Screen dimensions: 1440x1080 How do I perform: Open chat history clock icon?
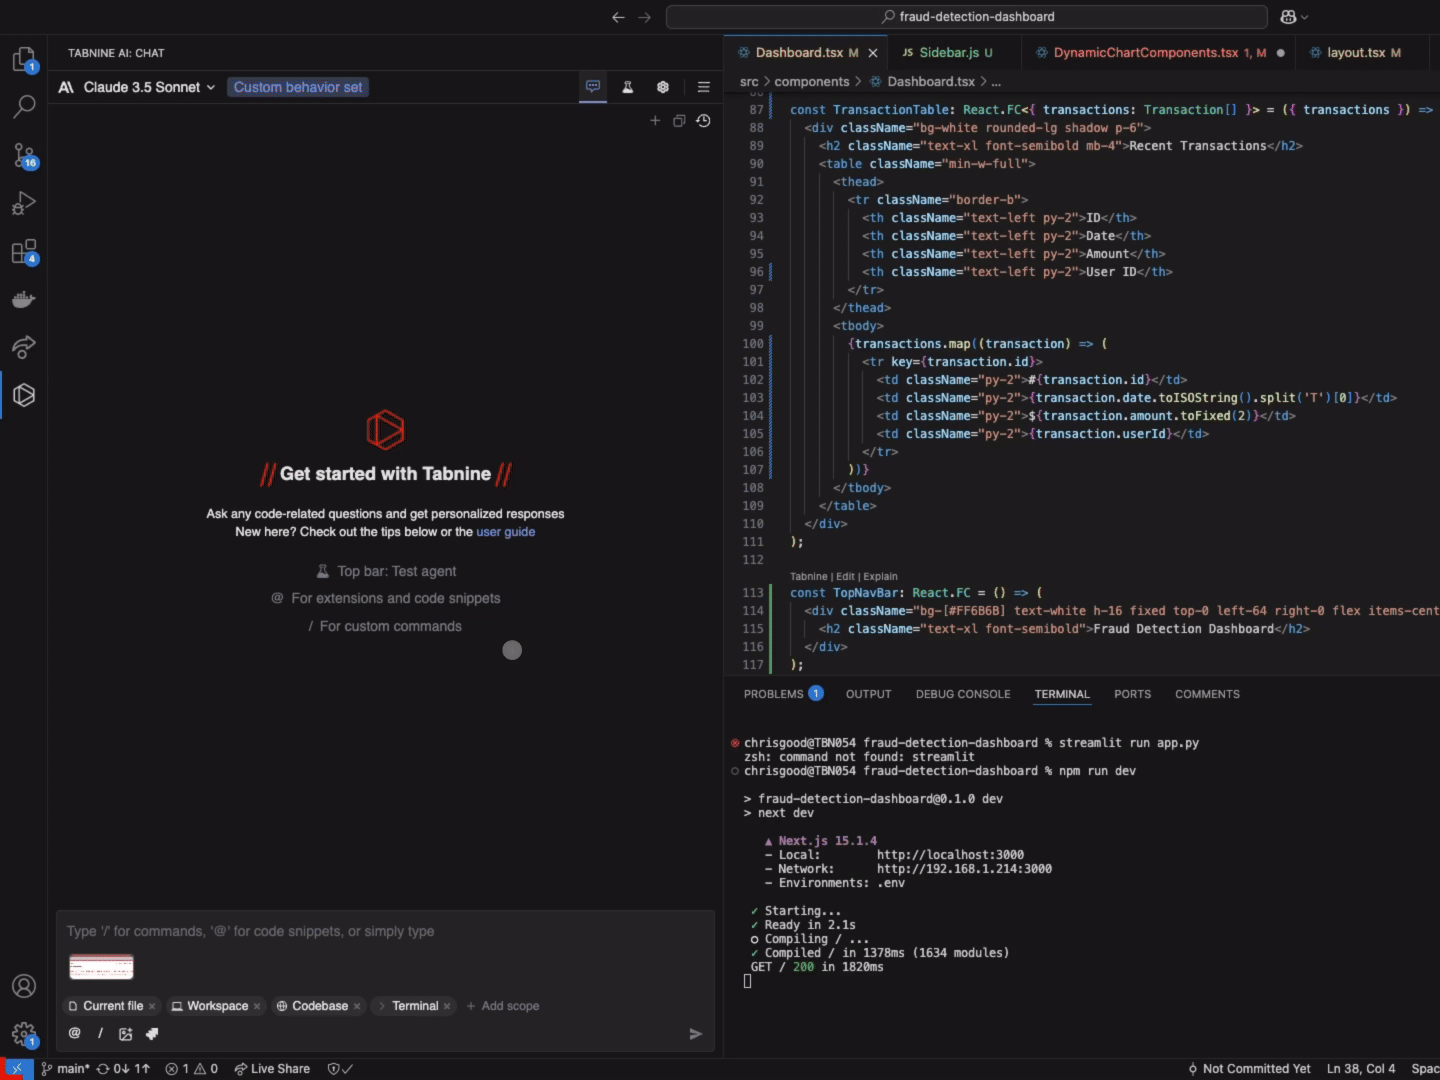tap(704, 121)
